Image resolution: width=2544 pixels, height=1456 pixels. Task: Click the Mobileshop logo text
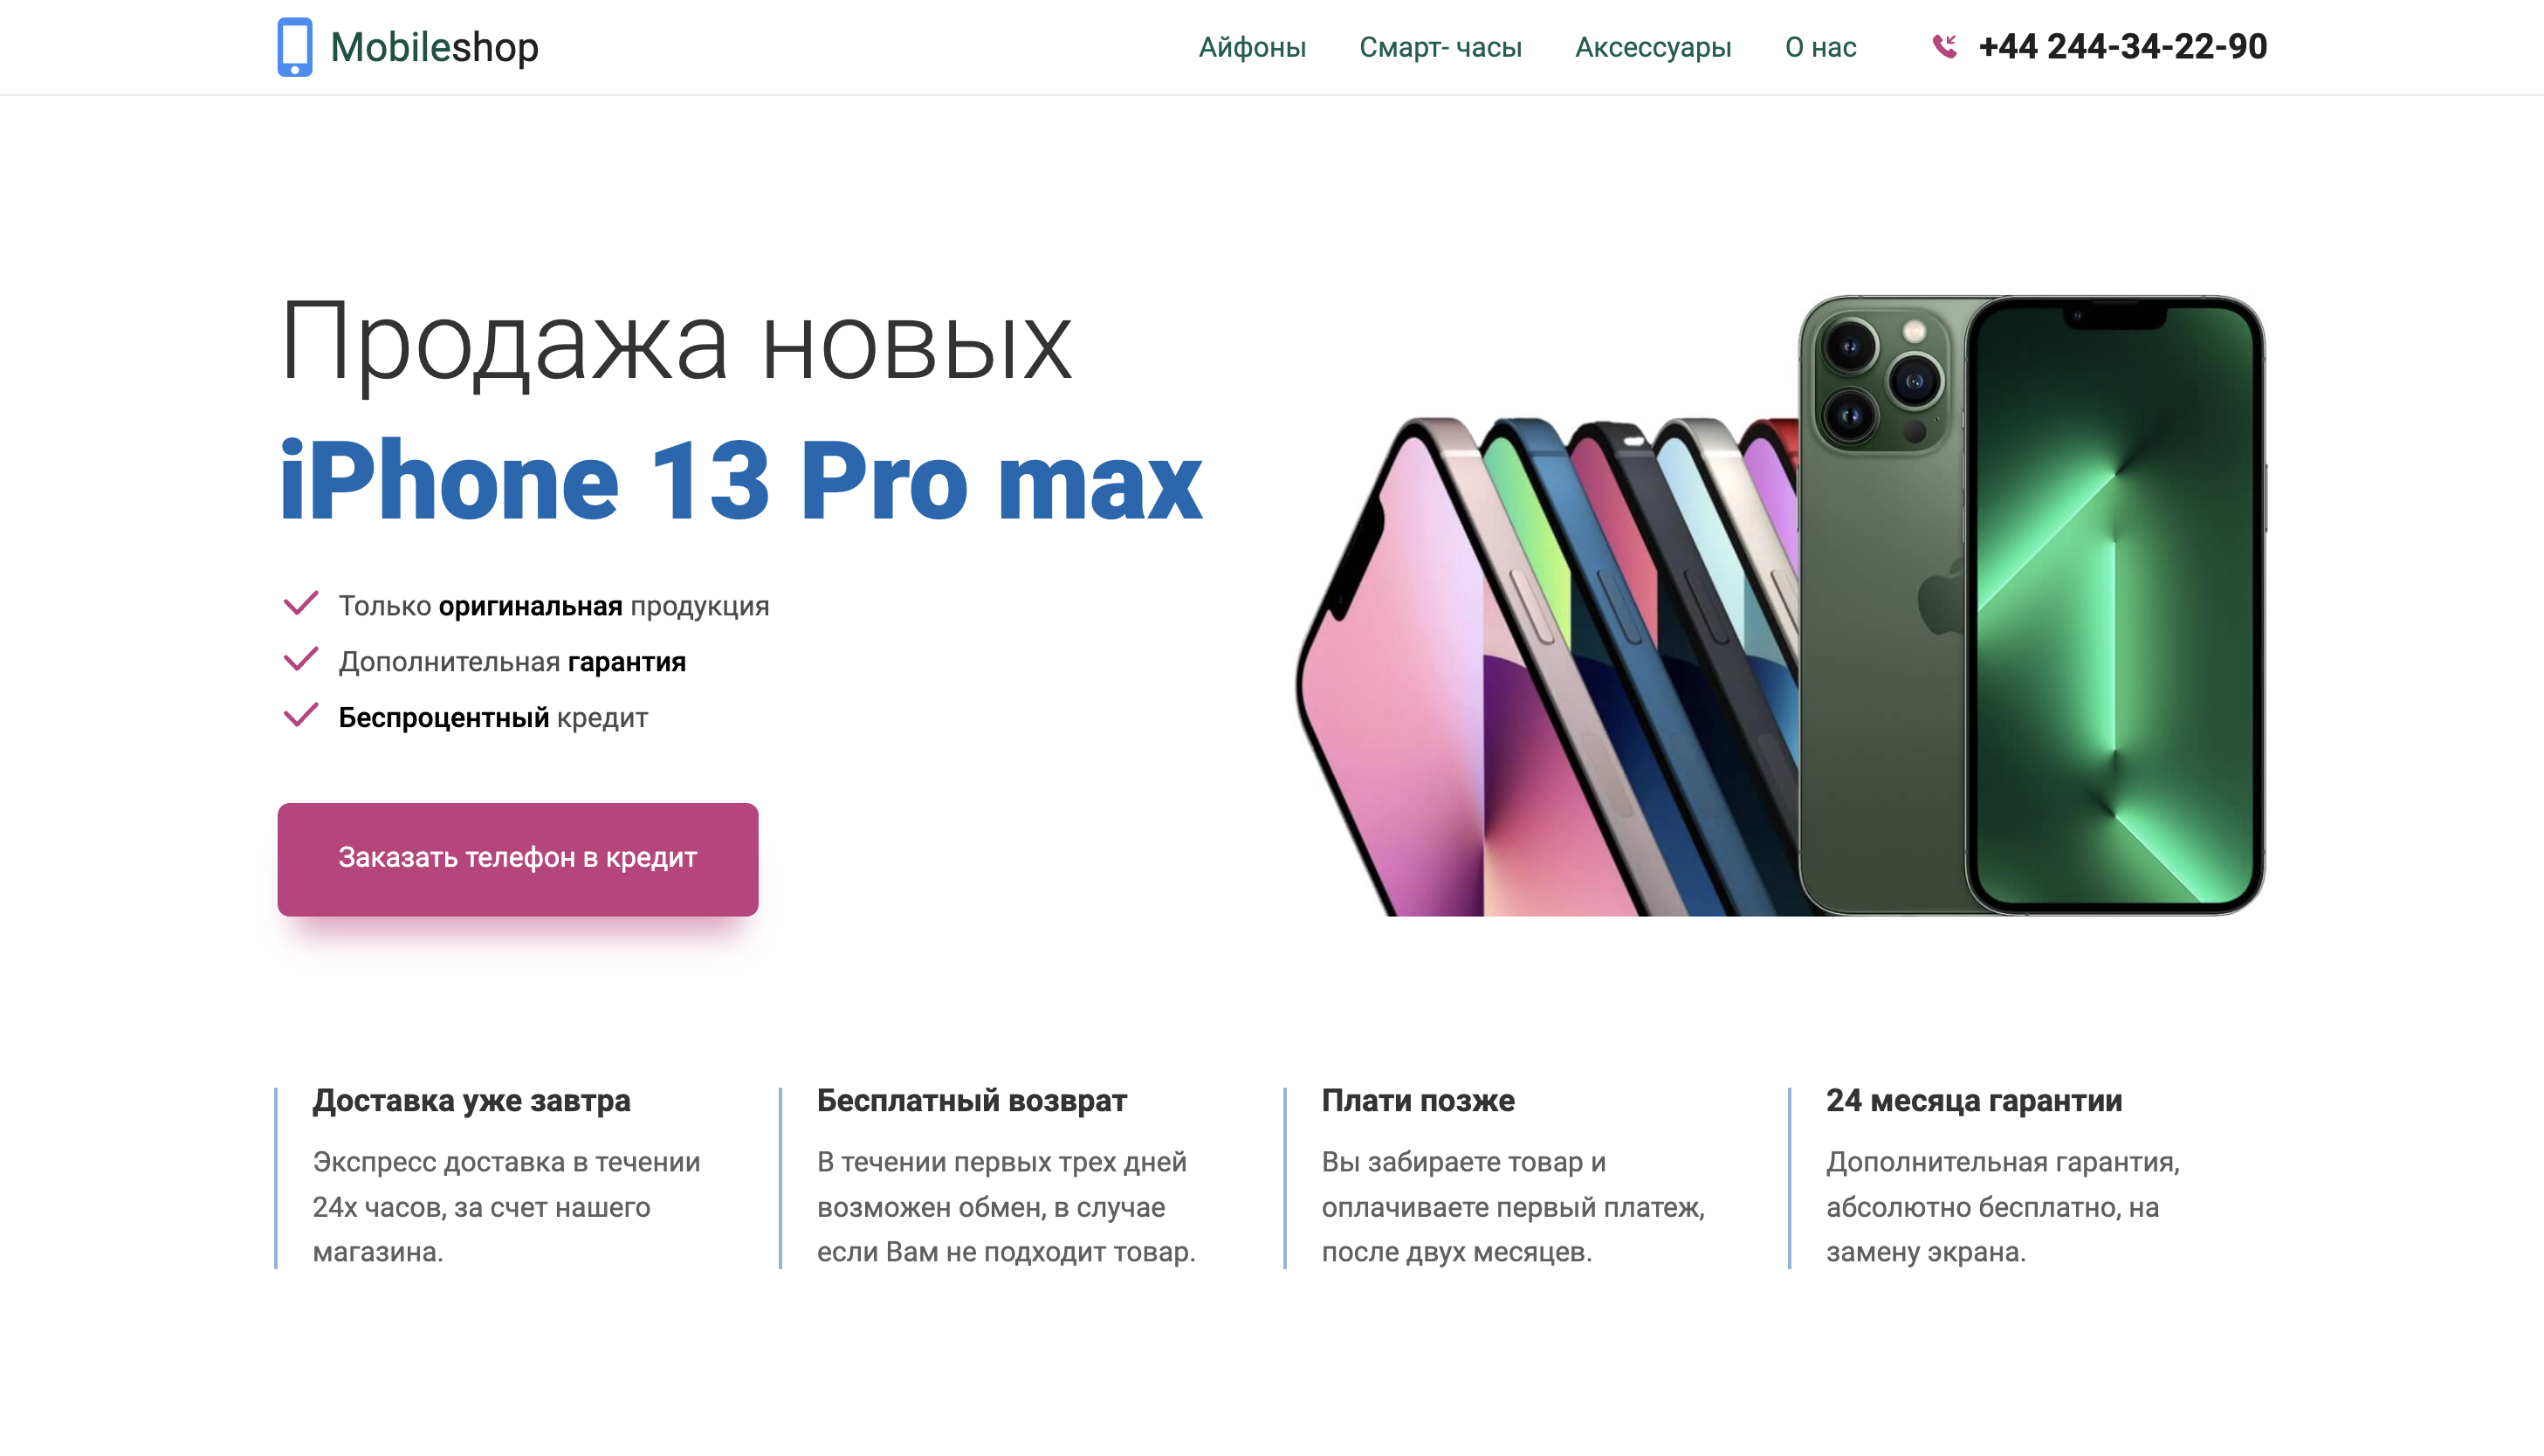pyautogui.click(x=434, y=47)
